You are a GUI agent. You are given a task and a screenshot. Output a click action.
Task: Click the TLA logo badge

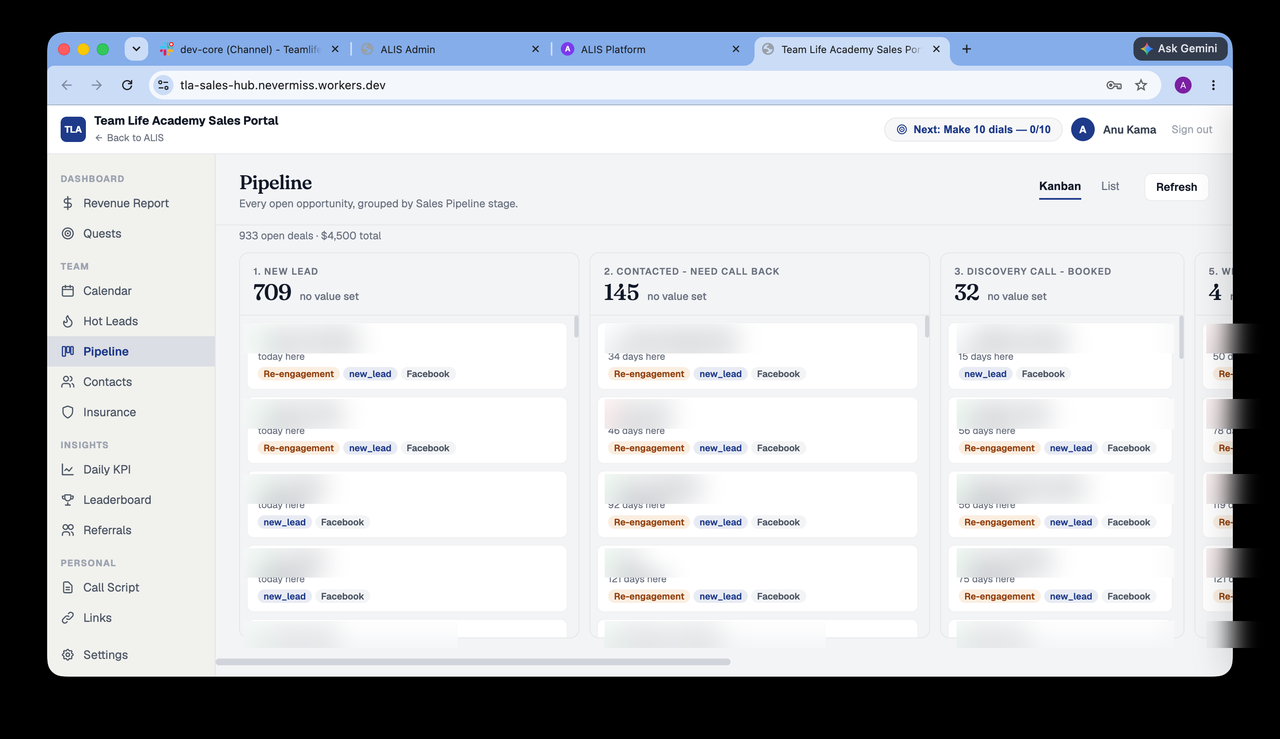point(73,129)
